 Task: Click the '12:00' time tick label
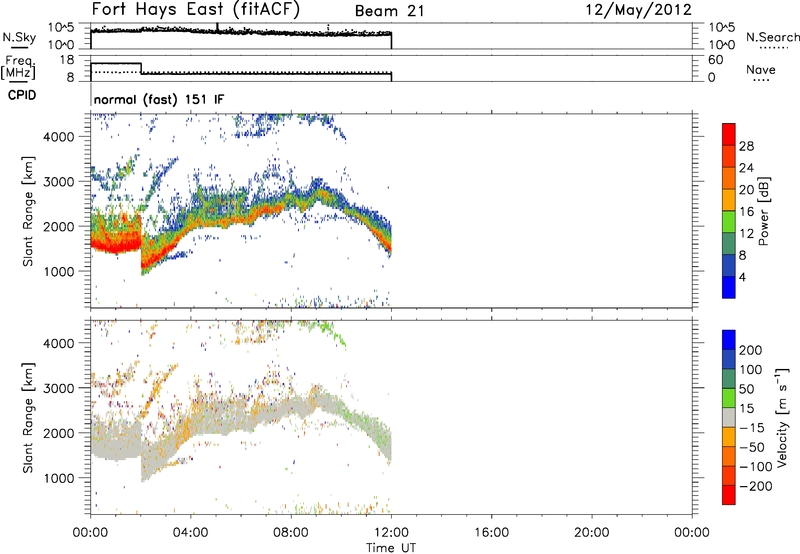[x=391, y=533]
